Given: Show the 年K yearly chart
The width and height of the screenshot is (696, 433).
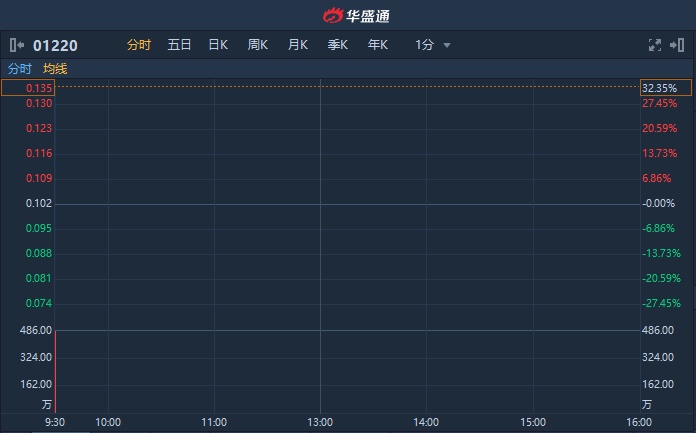Looking at the screenshot, I should 378,45.
